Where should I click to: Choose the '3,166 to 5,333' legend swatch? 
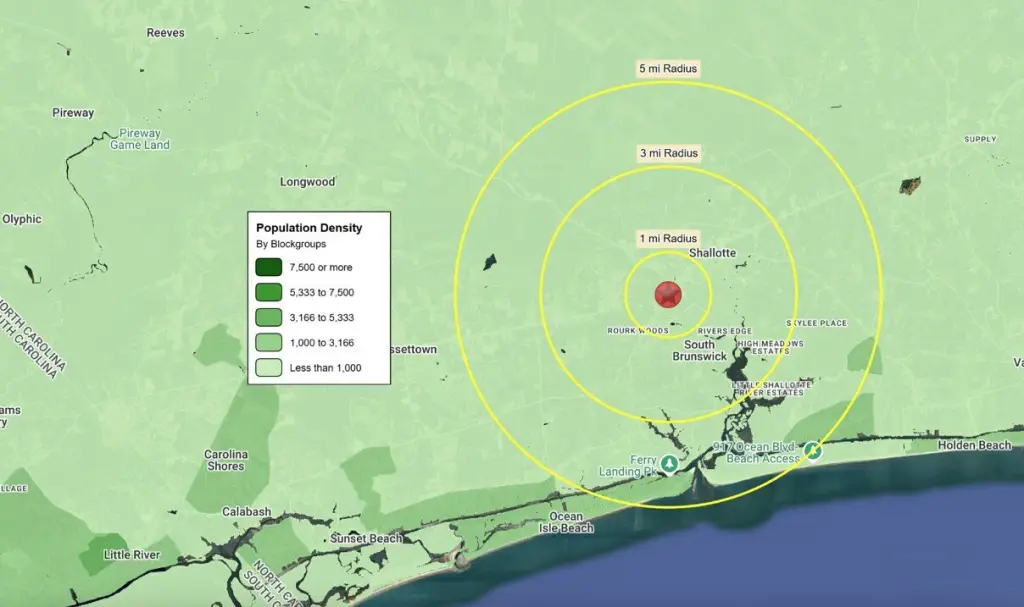tap(268, 318)
